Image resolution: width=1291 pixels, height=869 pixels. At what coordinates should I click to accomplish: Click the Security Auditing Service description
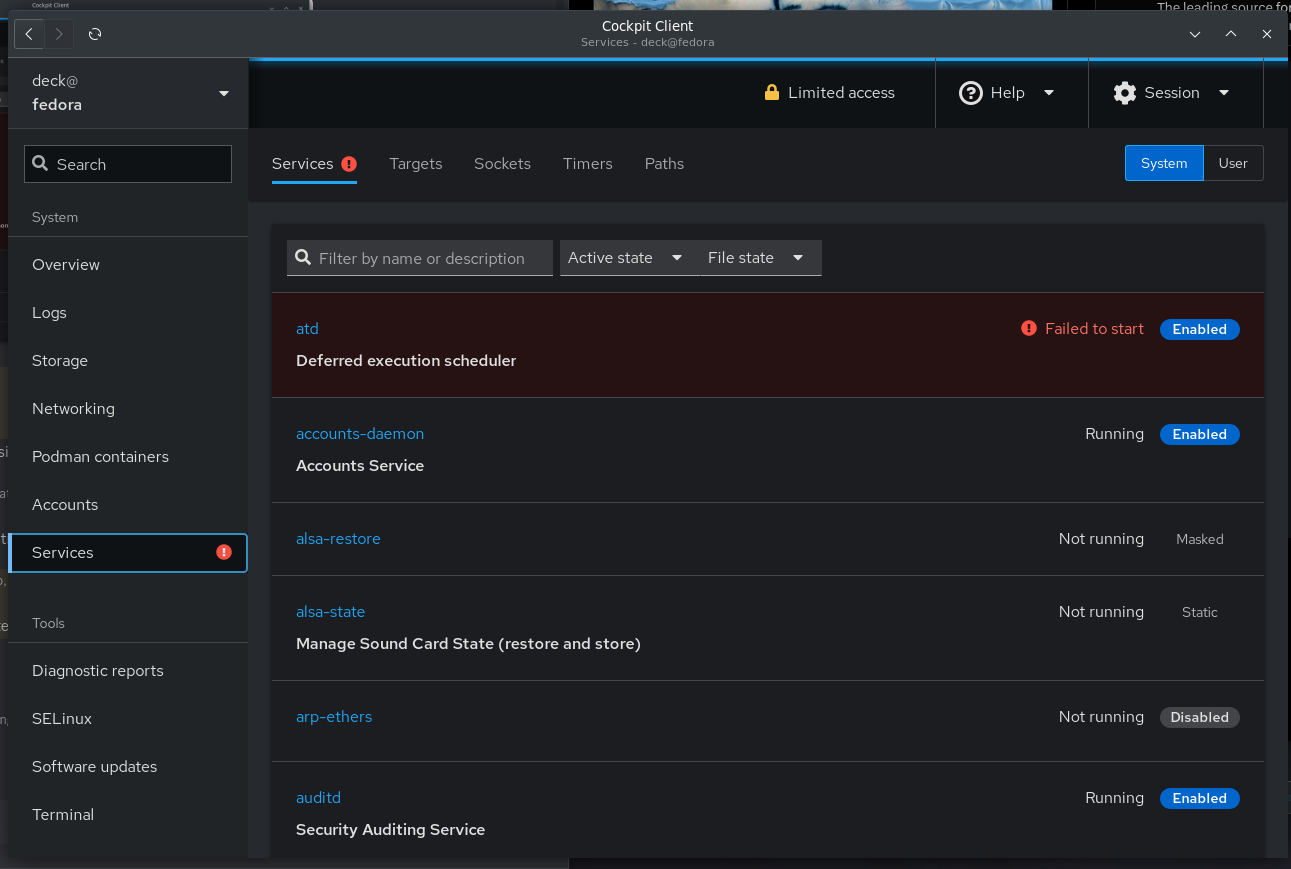coord(390,830)
